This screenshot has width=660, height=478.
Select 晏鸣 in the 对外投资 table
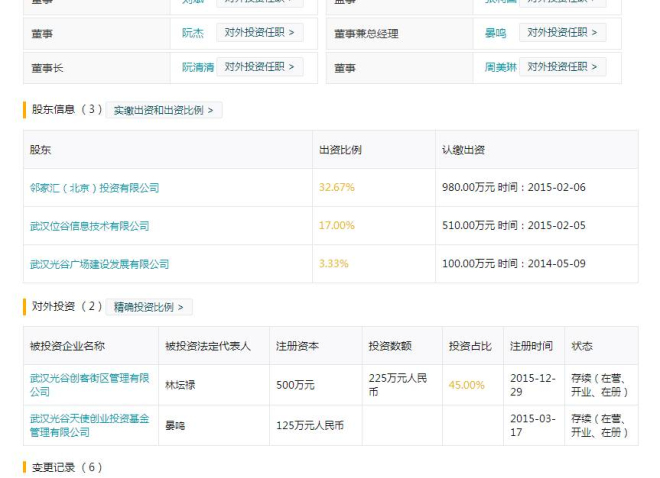pyautogui.click(x=175, y=426)
